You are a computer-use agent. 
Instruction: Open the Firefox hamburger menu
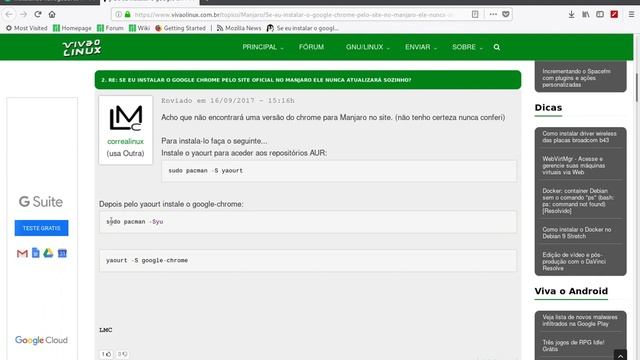tap(631, 14)
